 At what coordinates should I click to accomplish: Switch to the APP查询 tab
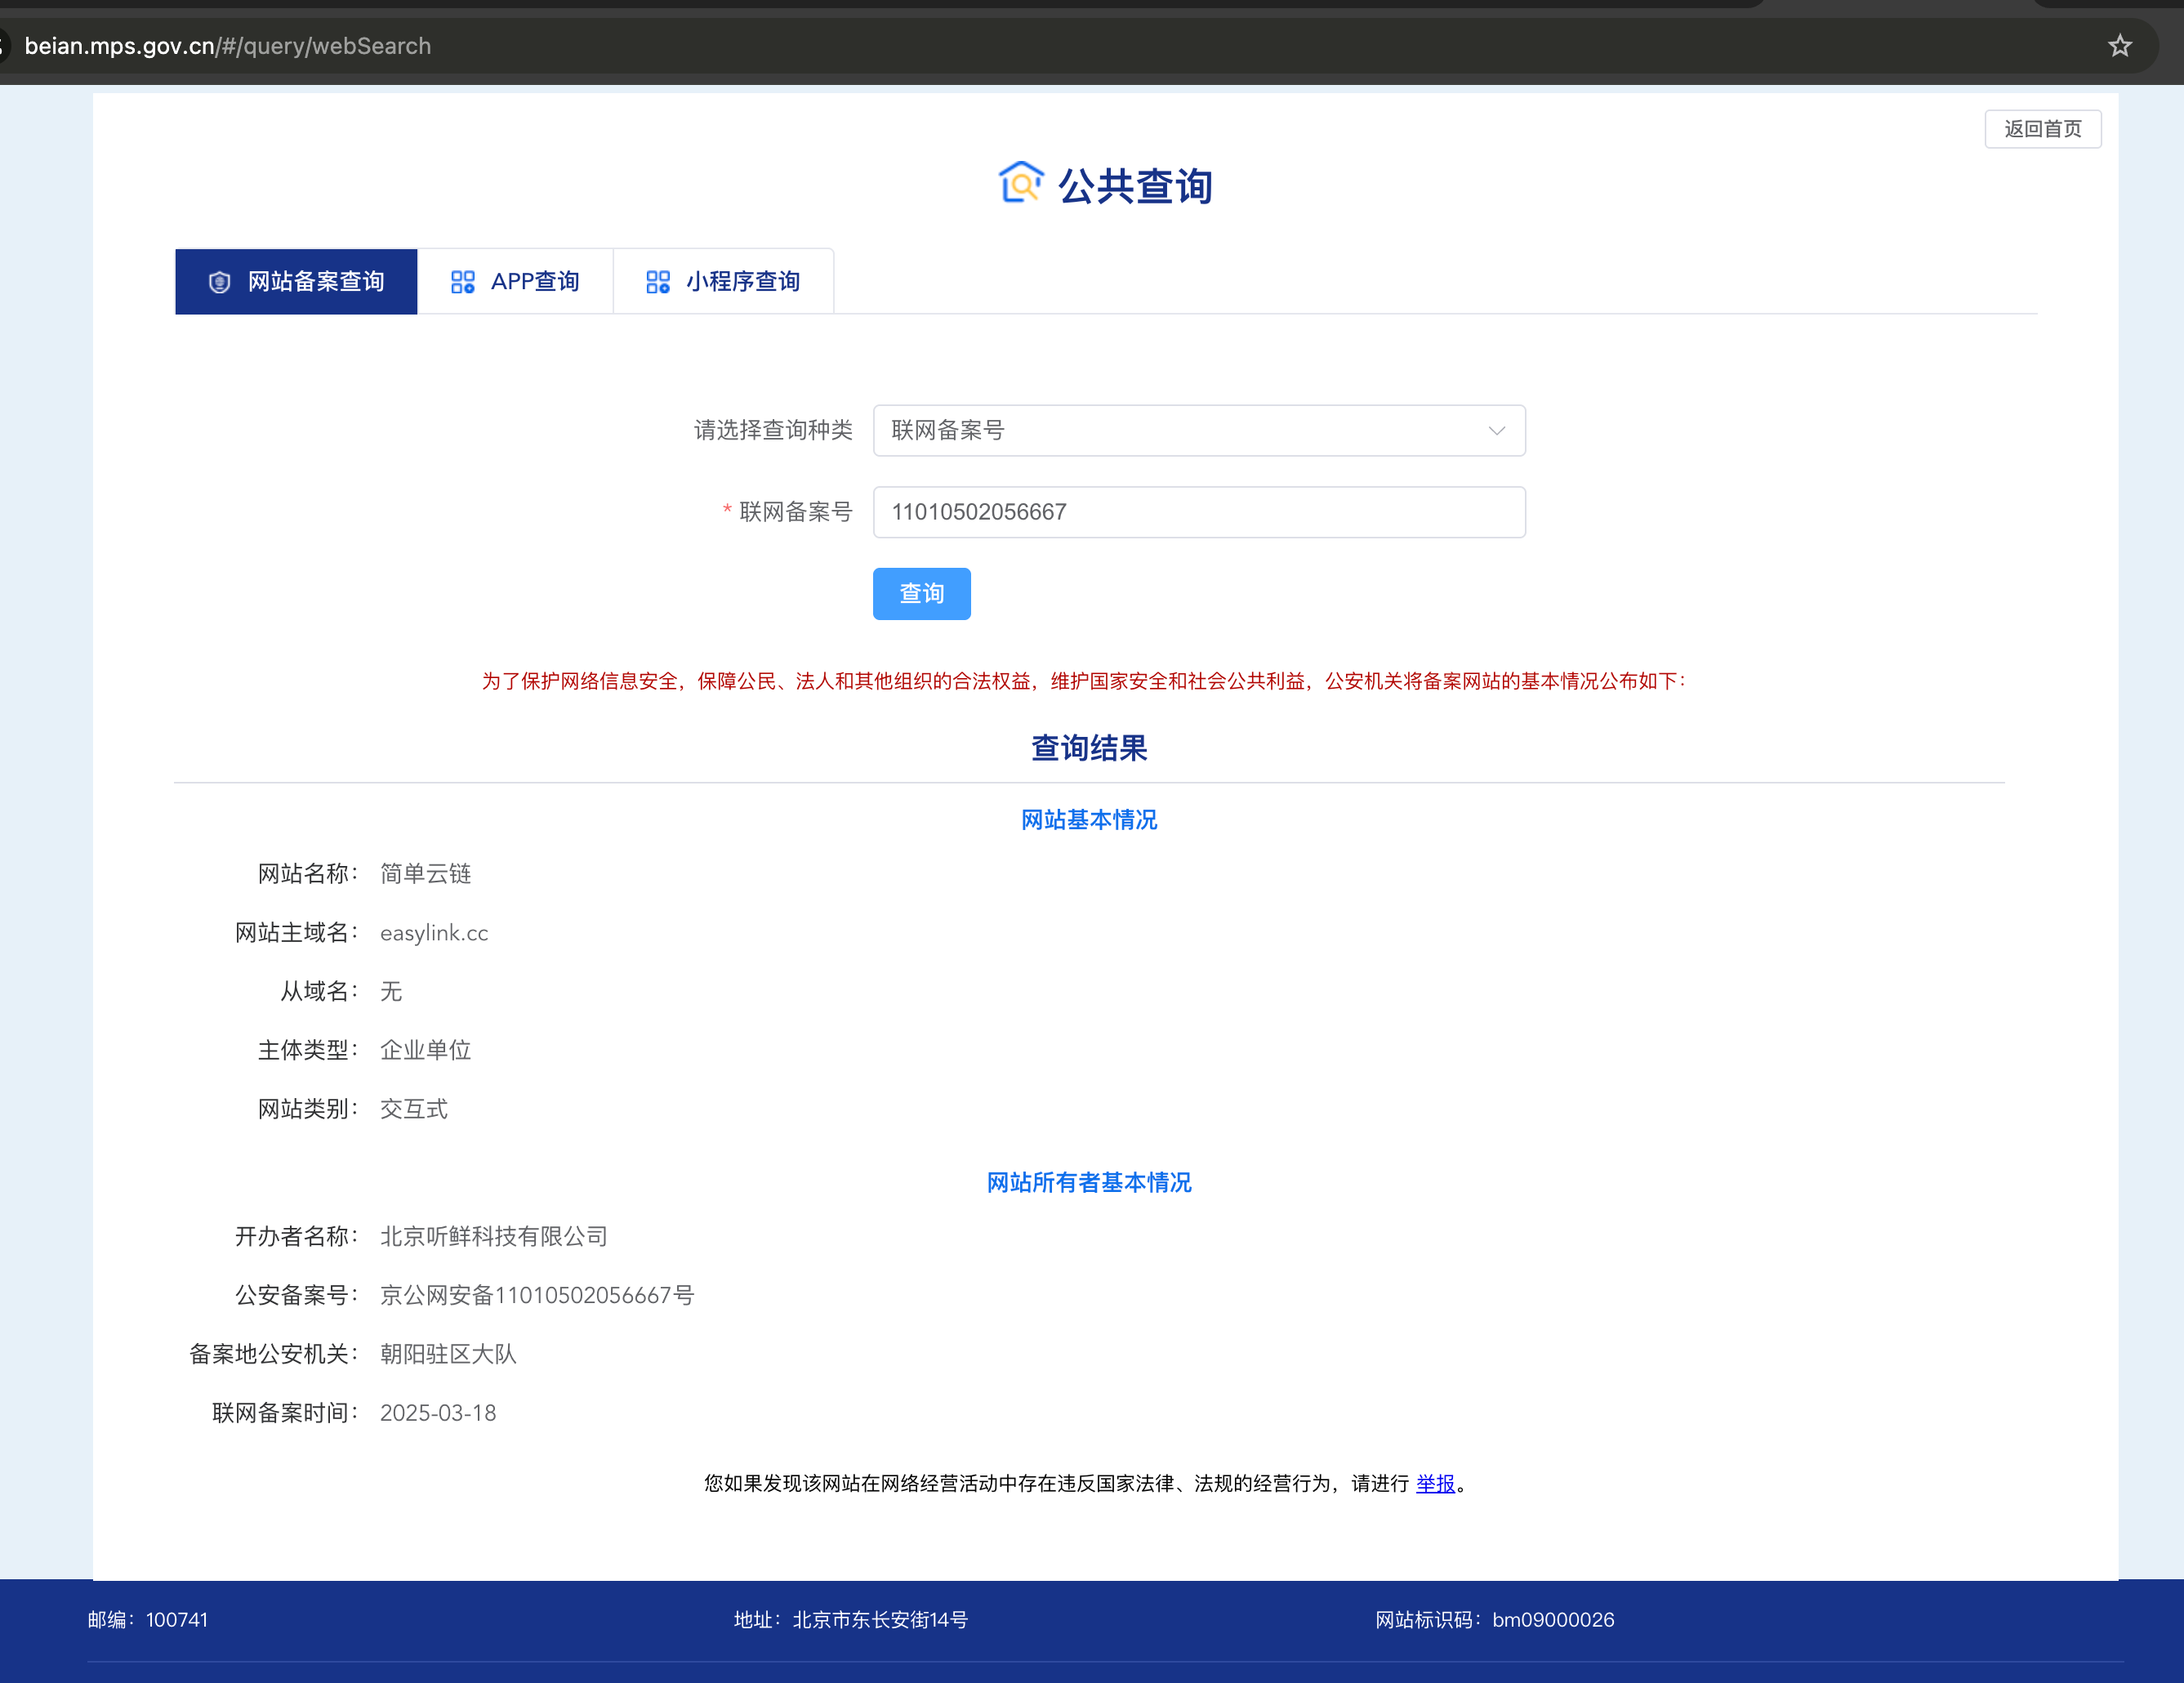coord(534,282)
